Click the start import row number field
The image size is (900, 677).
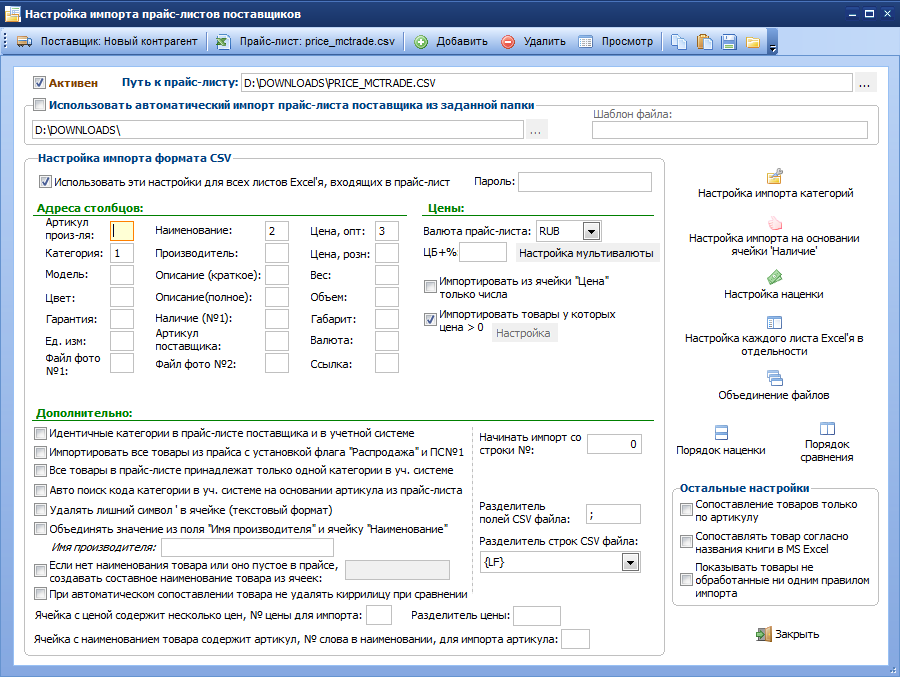click(x=614, y=444)
